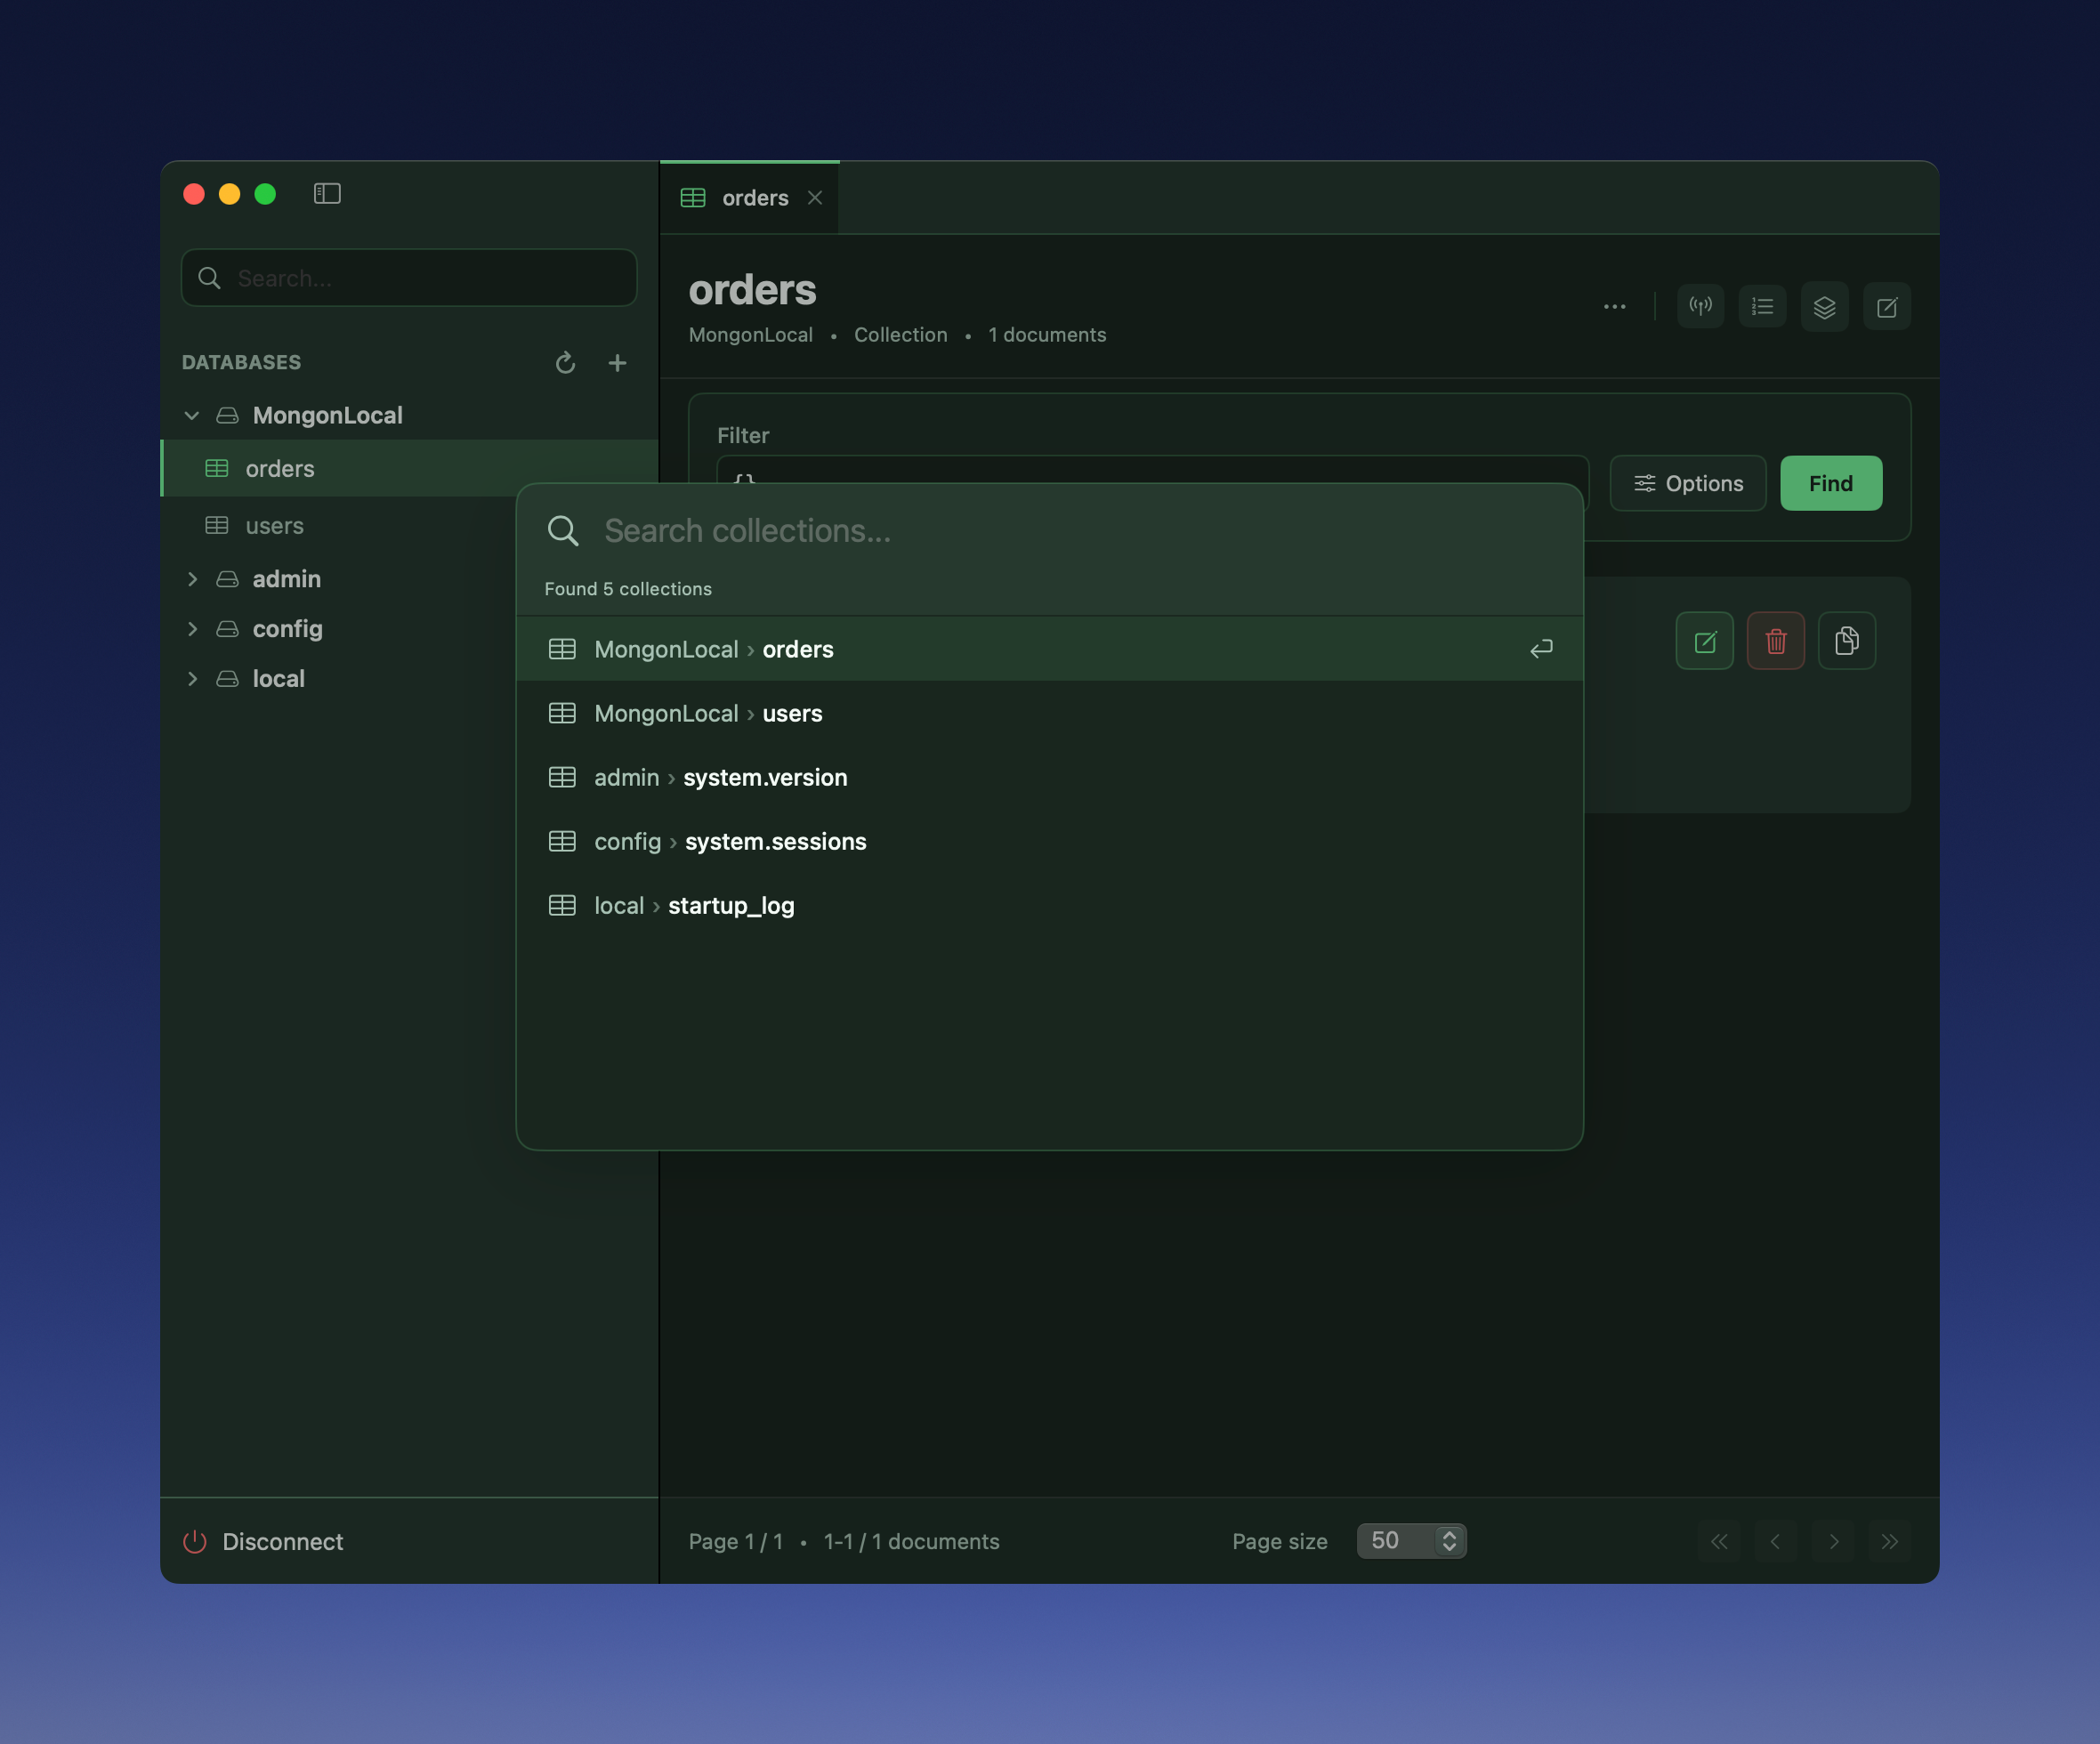2100x1744 pixels.
Task: Copy the document with duplicate icon
Action: point(1846,641)
